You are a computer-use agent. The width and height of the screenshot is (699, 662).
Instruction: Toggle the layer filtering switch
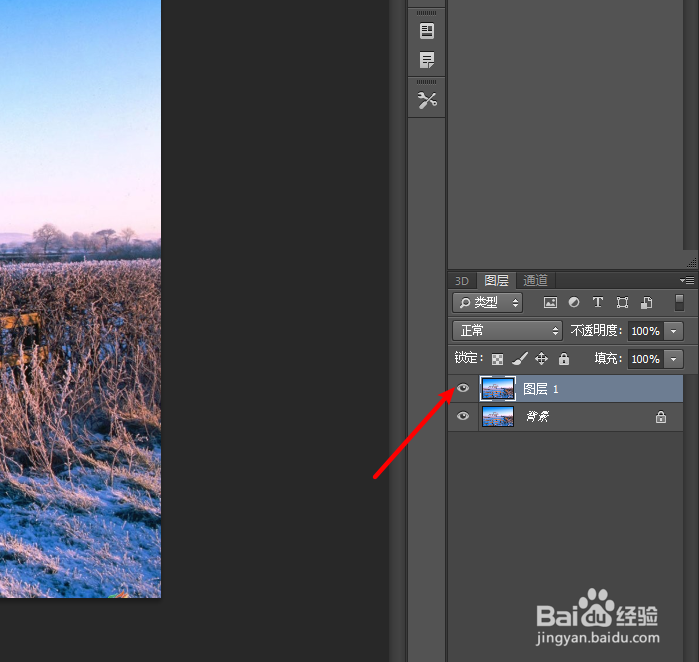[679, 302]
